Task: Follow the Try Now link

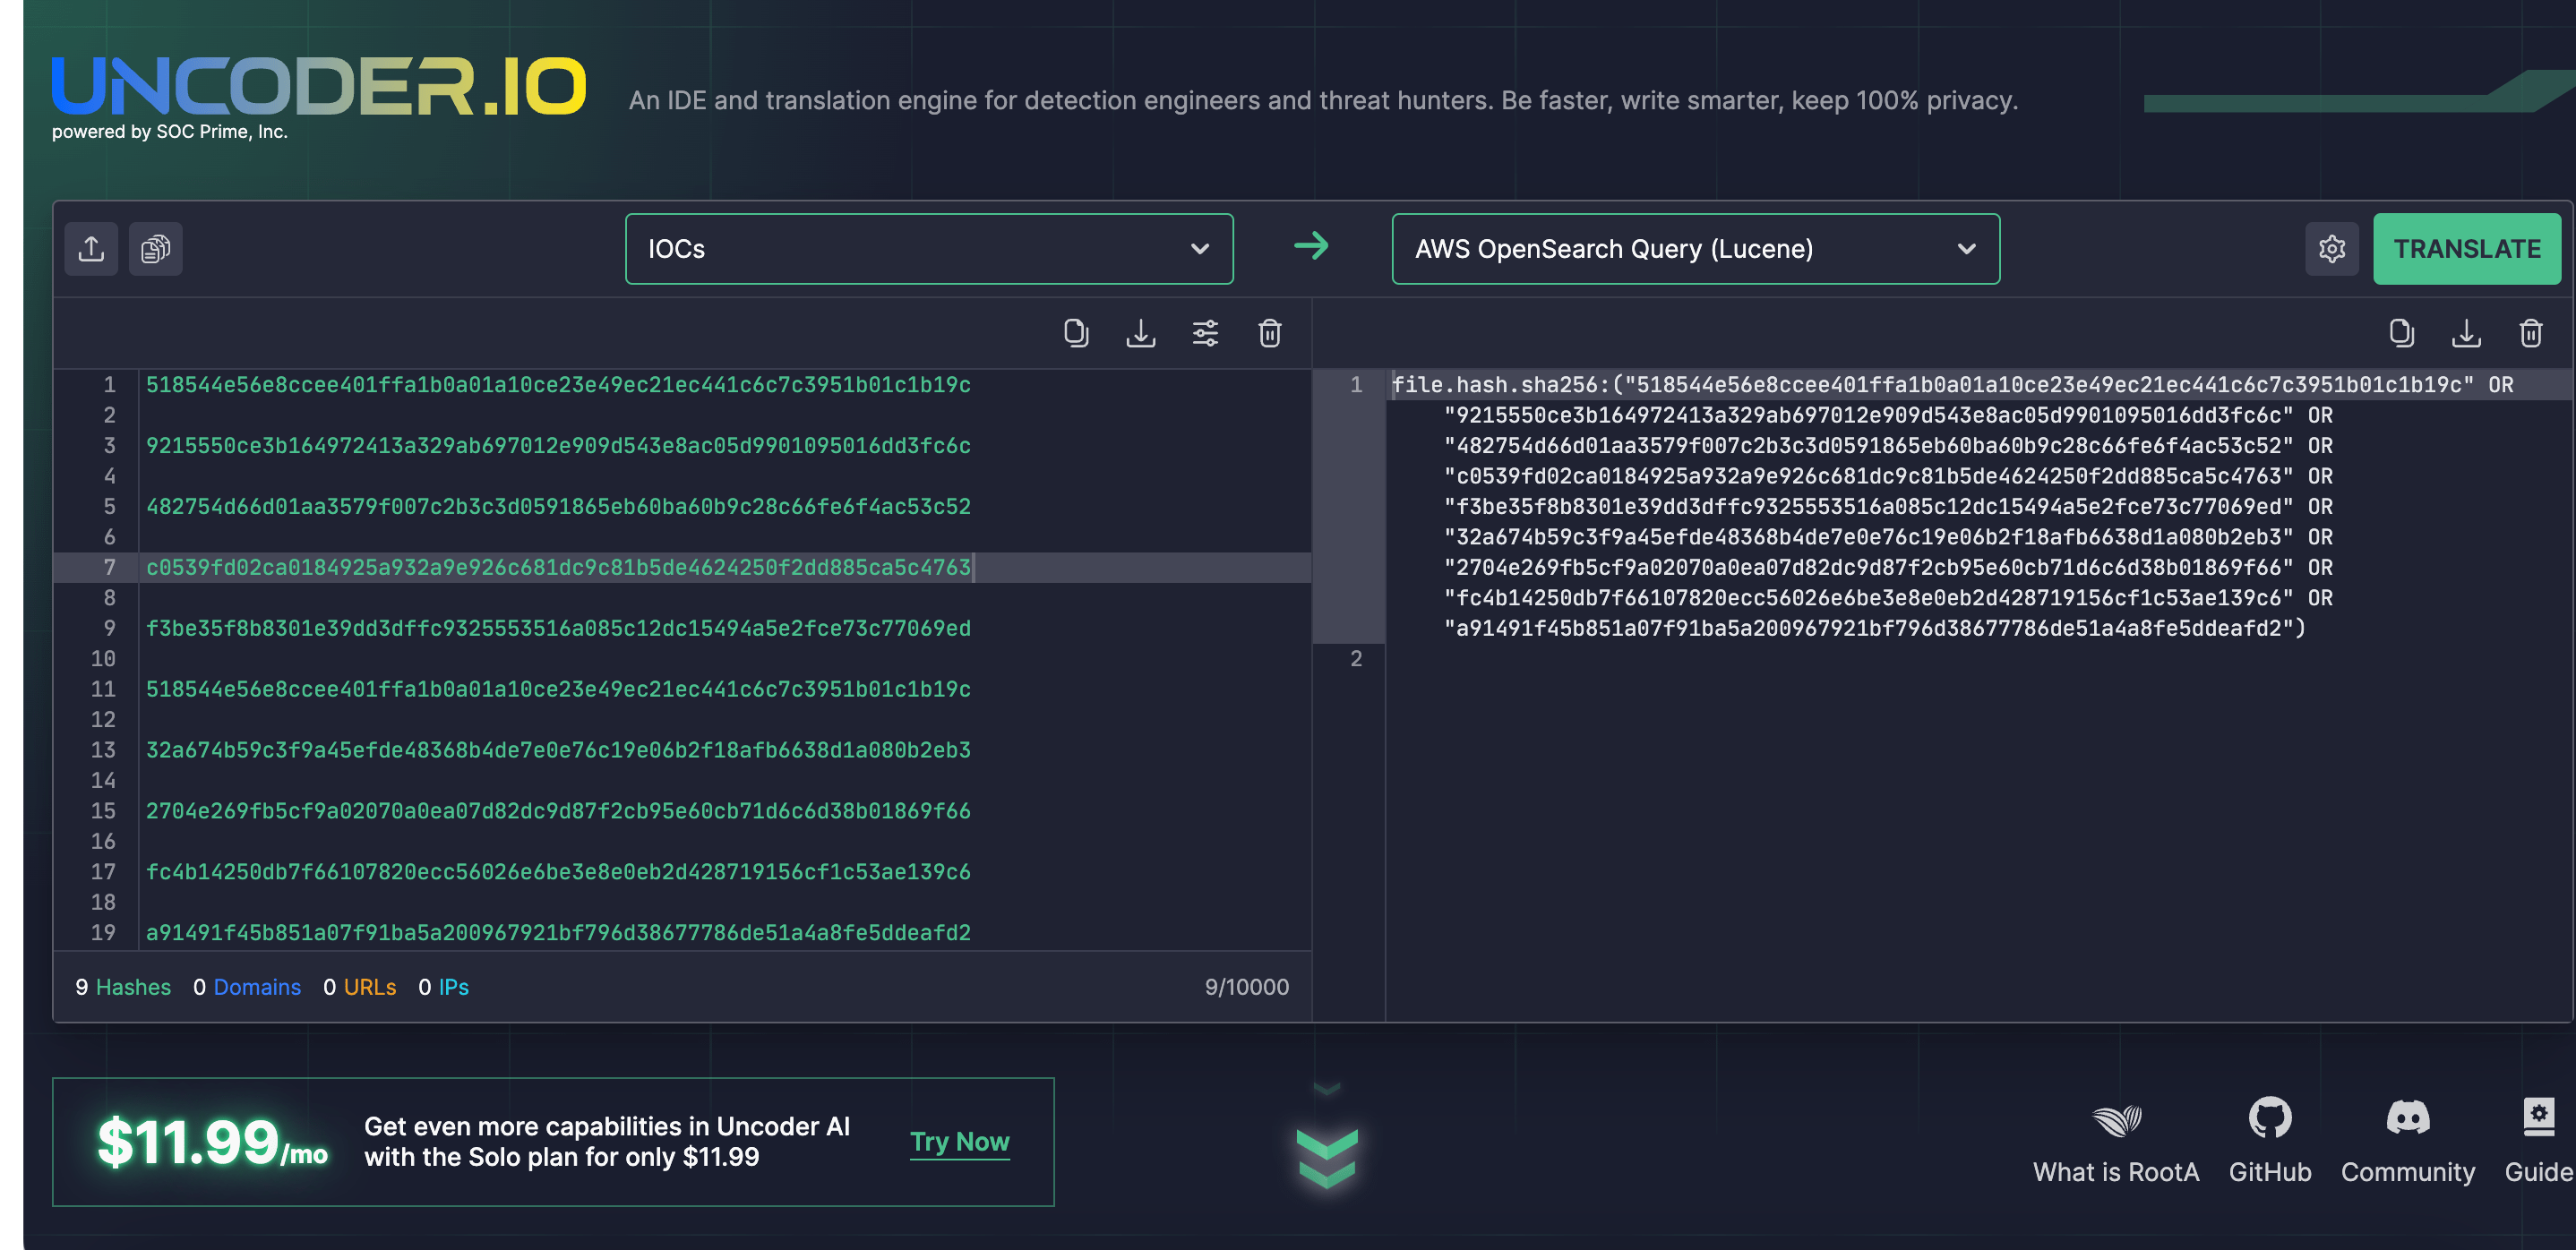Action: tap(959, 1141)
